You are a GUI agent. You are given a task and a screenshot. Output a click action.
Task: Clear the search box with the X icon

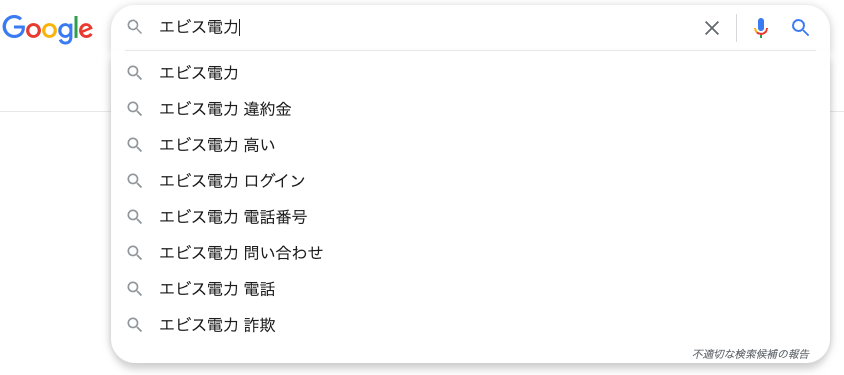pos(712,28)
